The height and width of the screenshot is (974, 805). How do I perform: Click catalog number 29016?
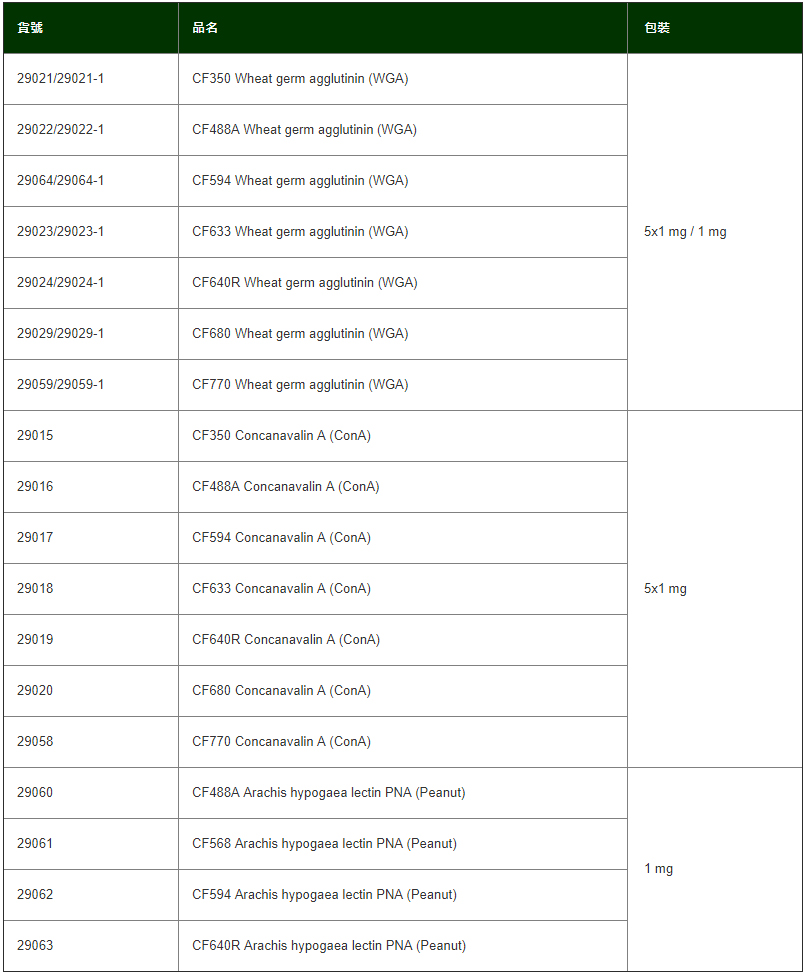[x=35, y=486]
